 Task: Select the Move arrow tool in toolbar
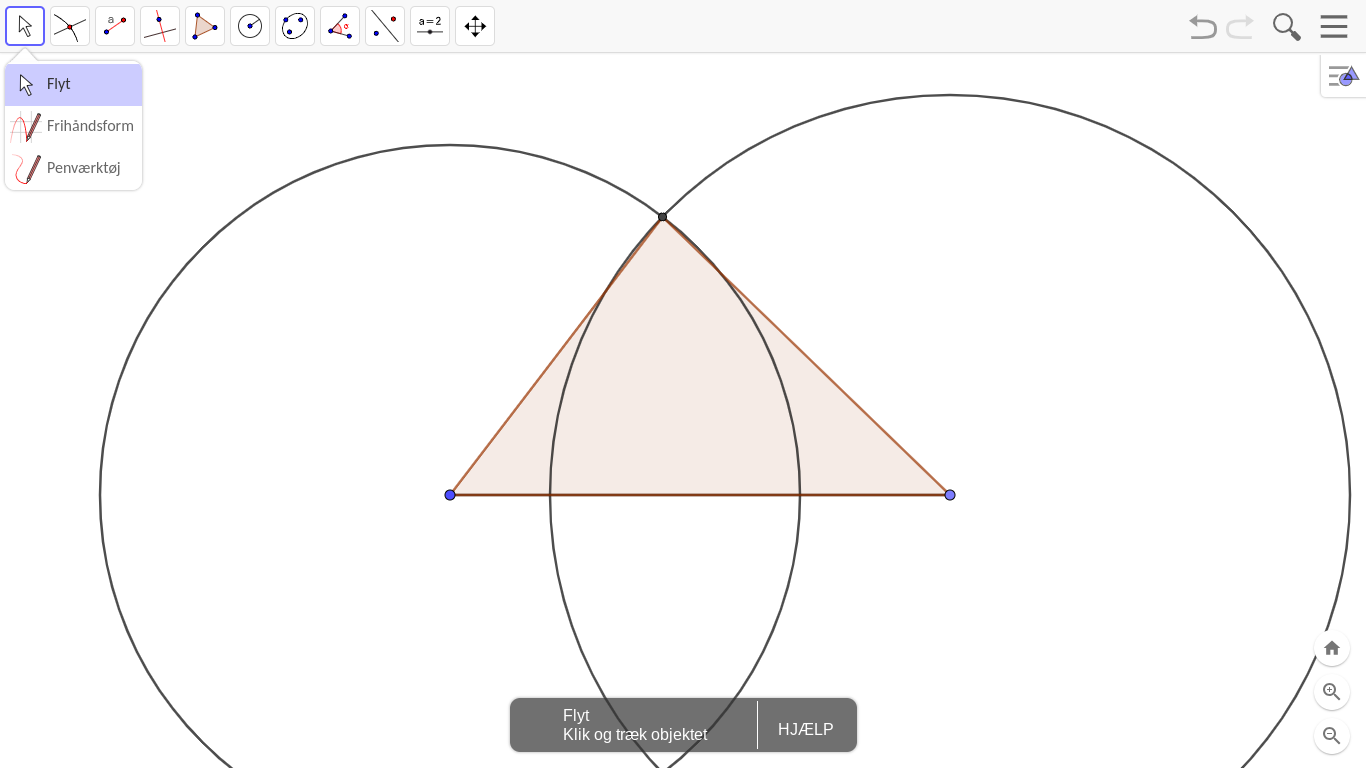(25, 26)
